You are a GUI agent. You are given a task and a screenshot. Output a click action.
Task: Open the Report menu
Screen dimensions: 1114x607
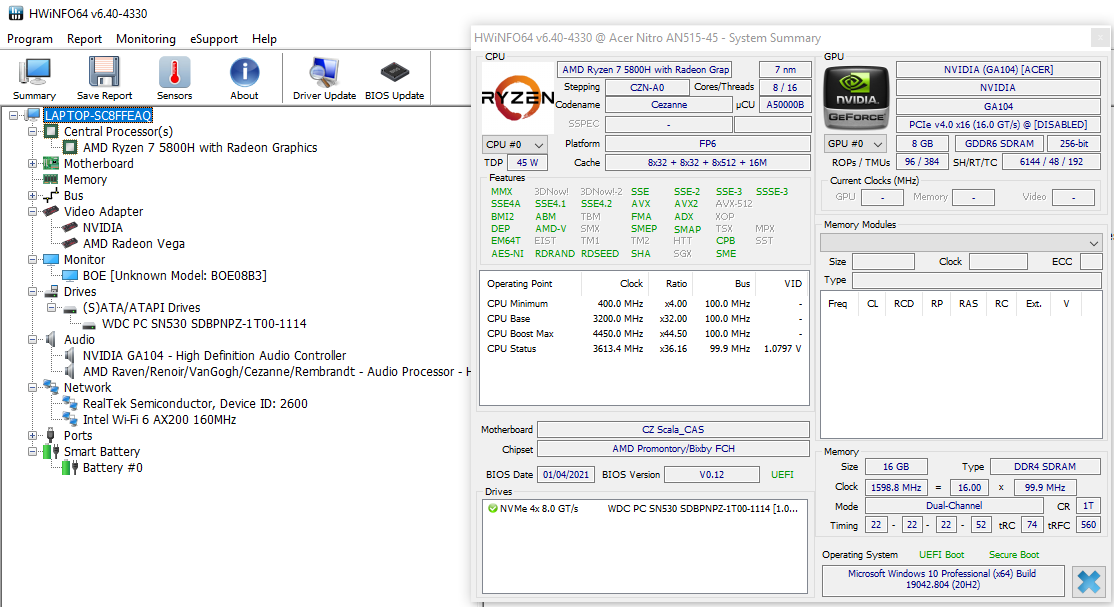(x=85, y=39)
